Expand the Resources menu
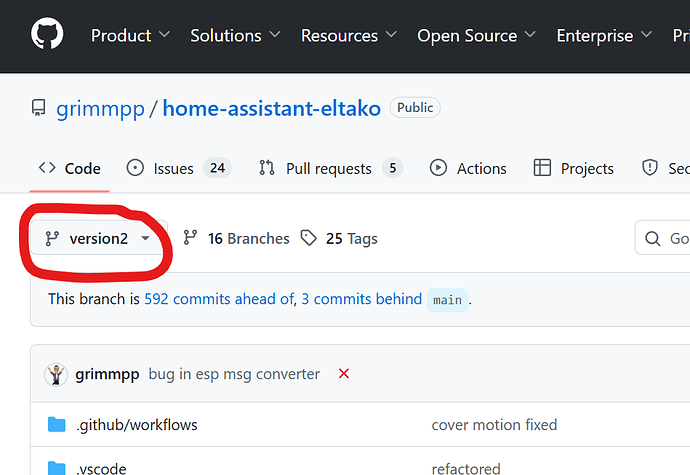The height and width of the screenshot is (475, 690). pyautogui.click(x=348, y=35)
